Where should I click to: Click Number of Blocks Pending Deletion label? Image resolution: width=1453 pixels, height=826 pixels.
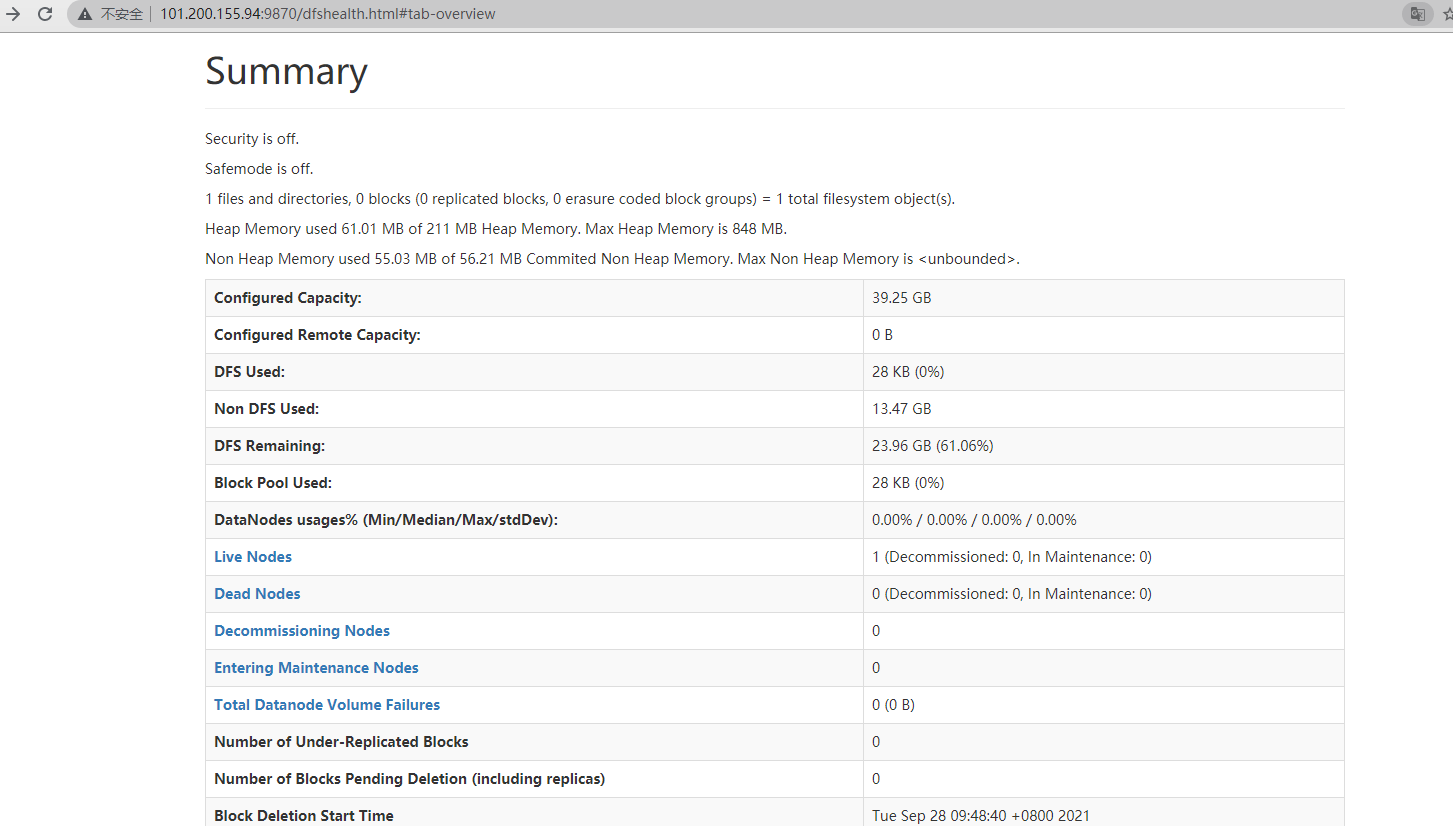pyautogui.click(x=409, y=779)
